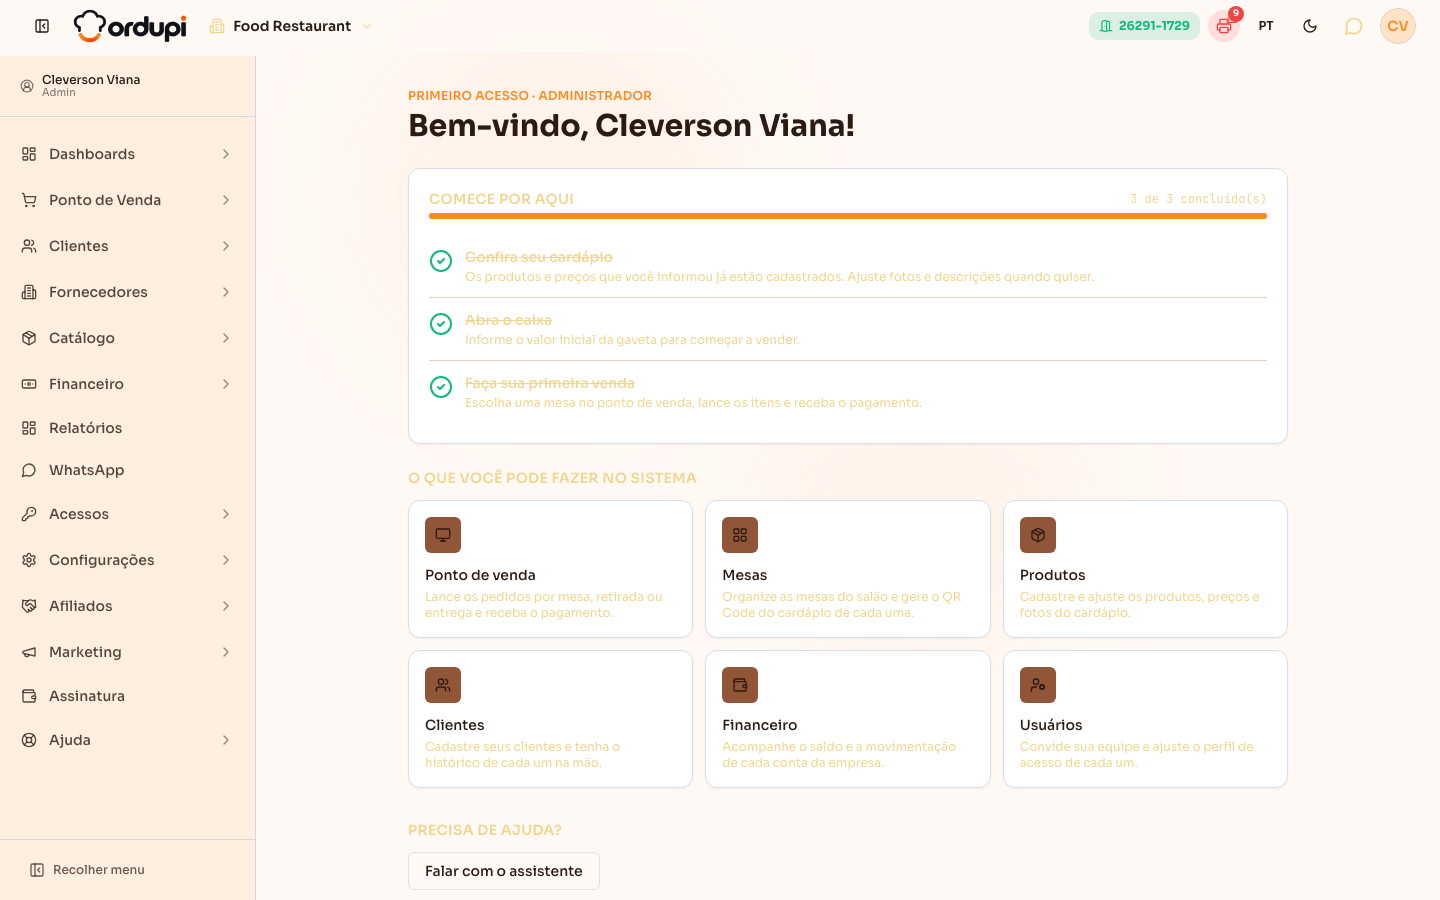
Task: Click the Falar com o assistente button
Action: 504,871
